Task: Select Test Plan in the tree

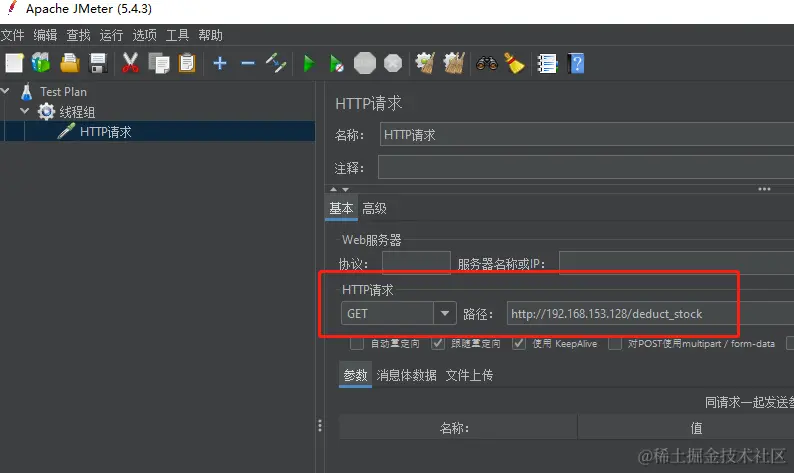Action: (x=63, y=92)
